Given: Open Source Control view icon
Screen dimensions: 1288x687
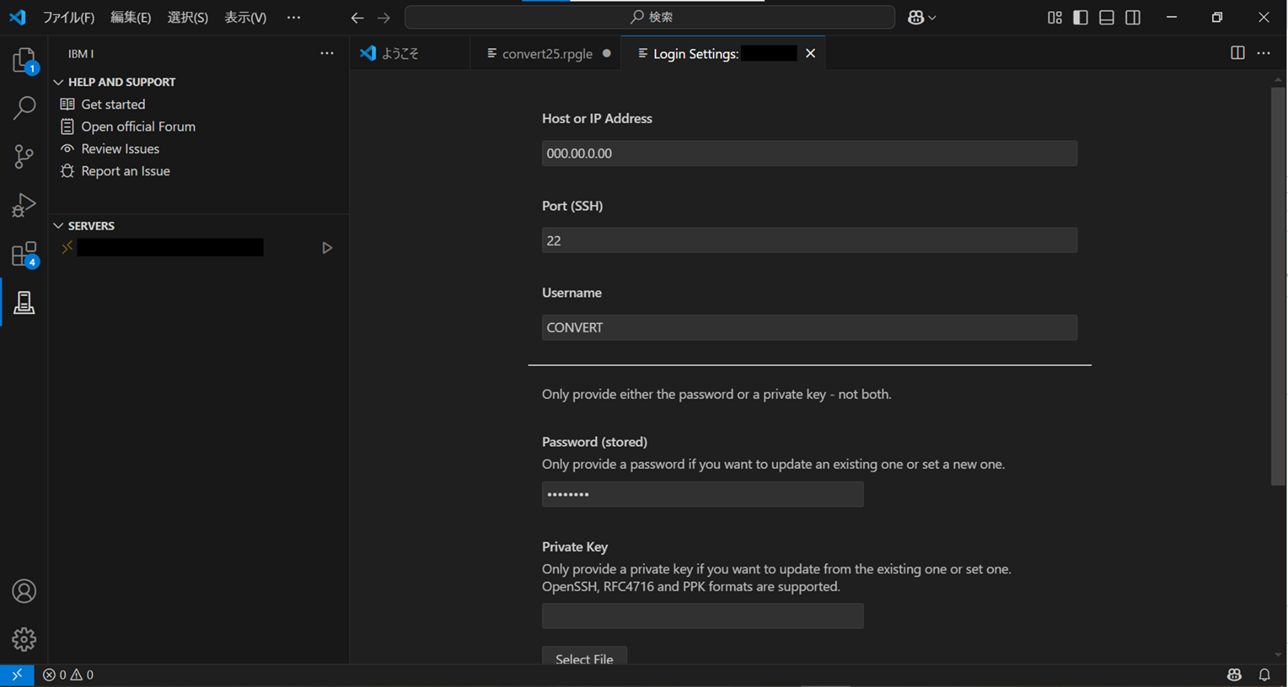Looking at the screenshot, I should (24, 156).
